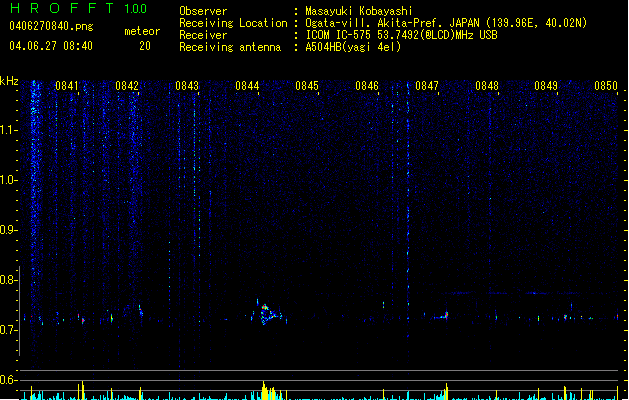Click the 0848 time marker
This screenshot has width=629, height=400.
[x=487, y=86]
